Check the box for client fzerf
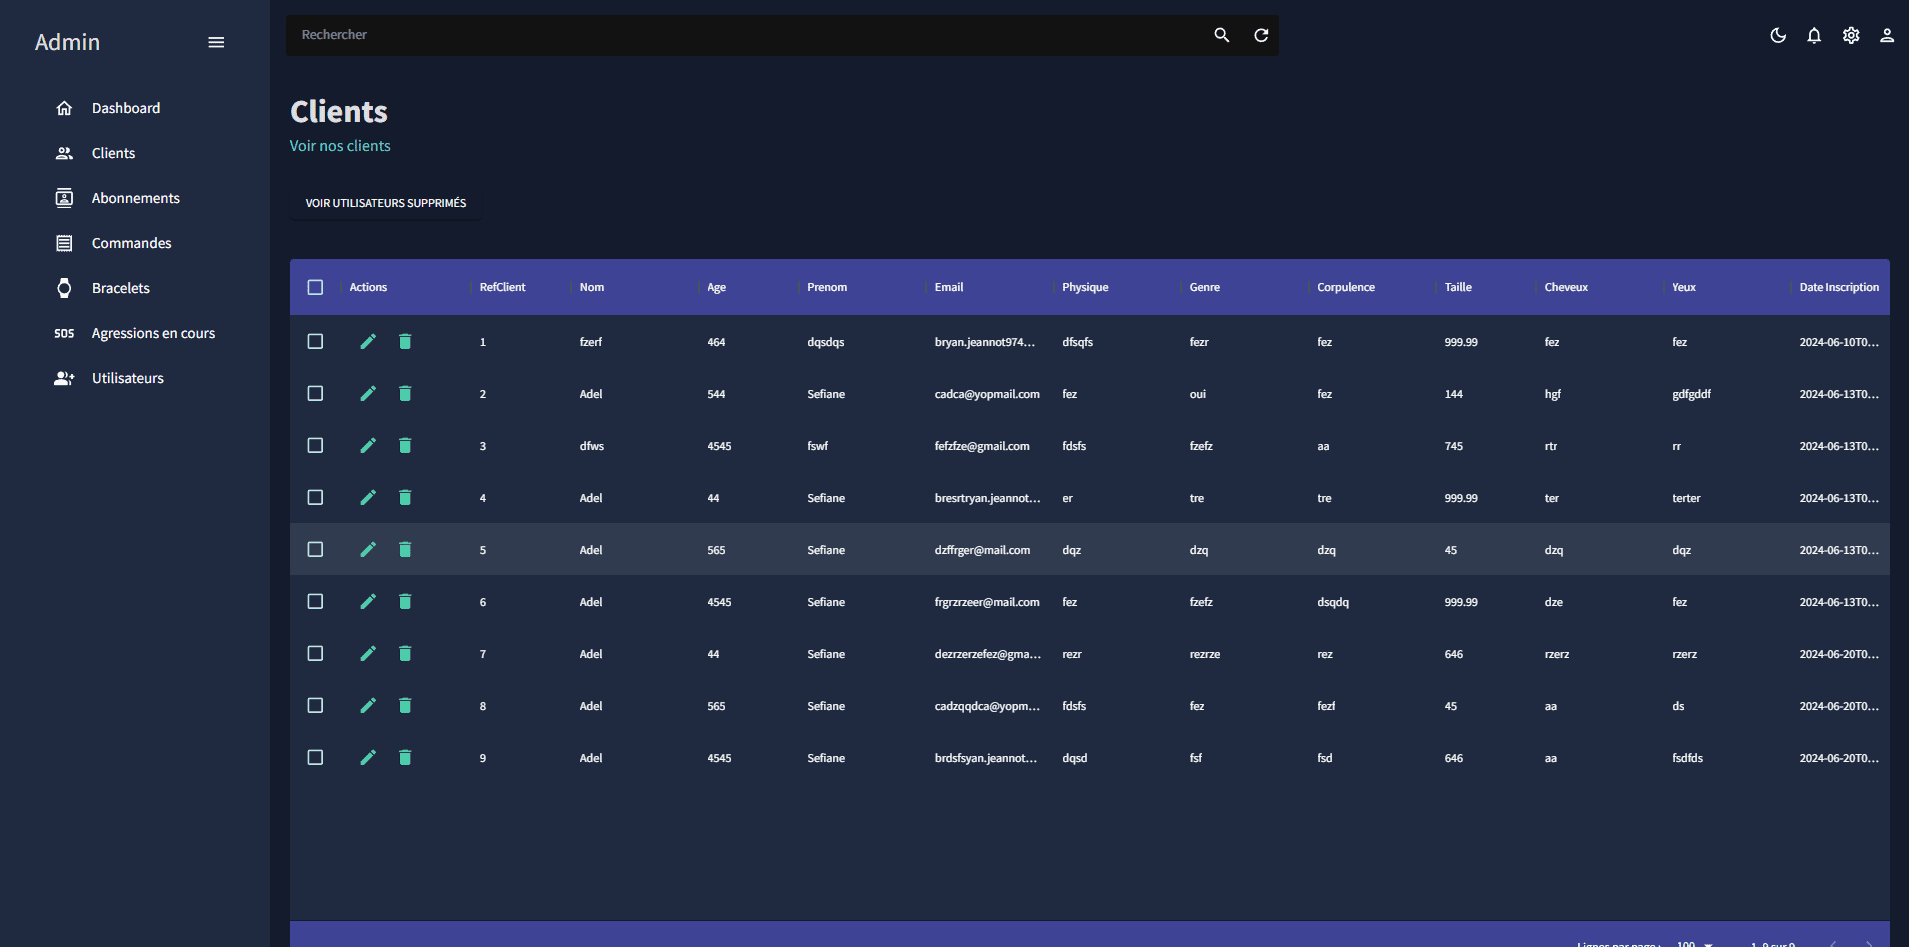The width and height of the screenshot is (1909, 947). tap(315, 341)
